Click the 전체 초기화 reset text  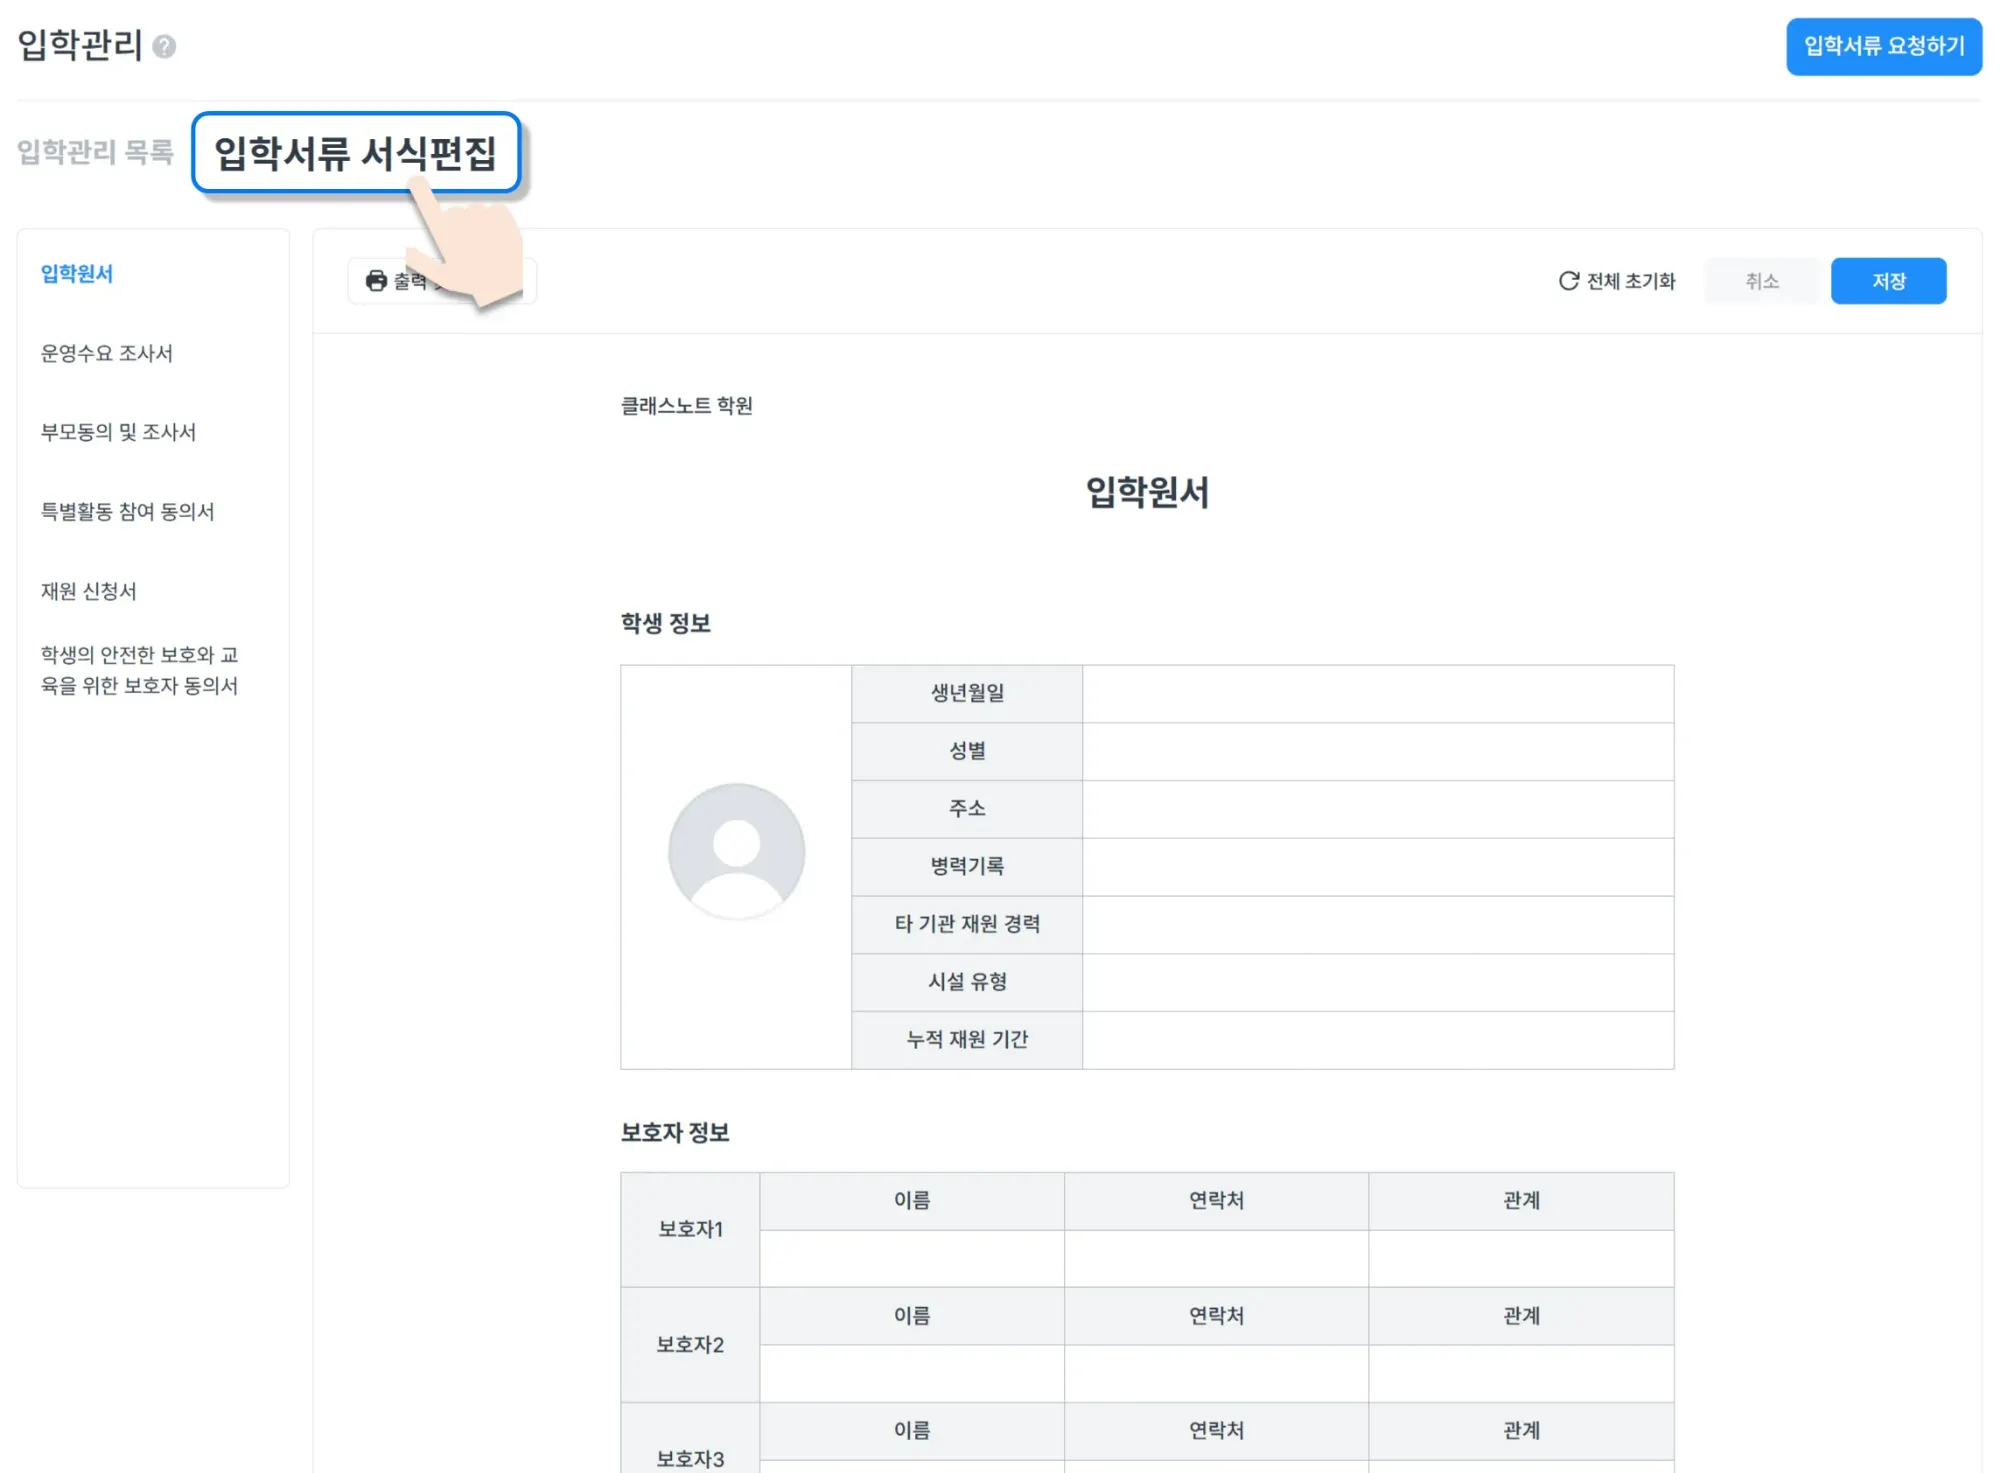tap(1630, 281)
